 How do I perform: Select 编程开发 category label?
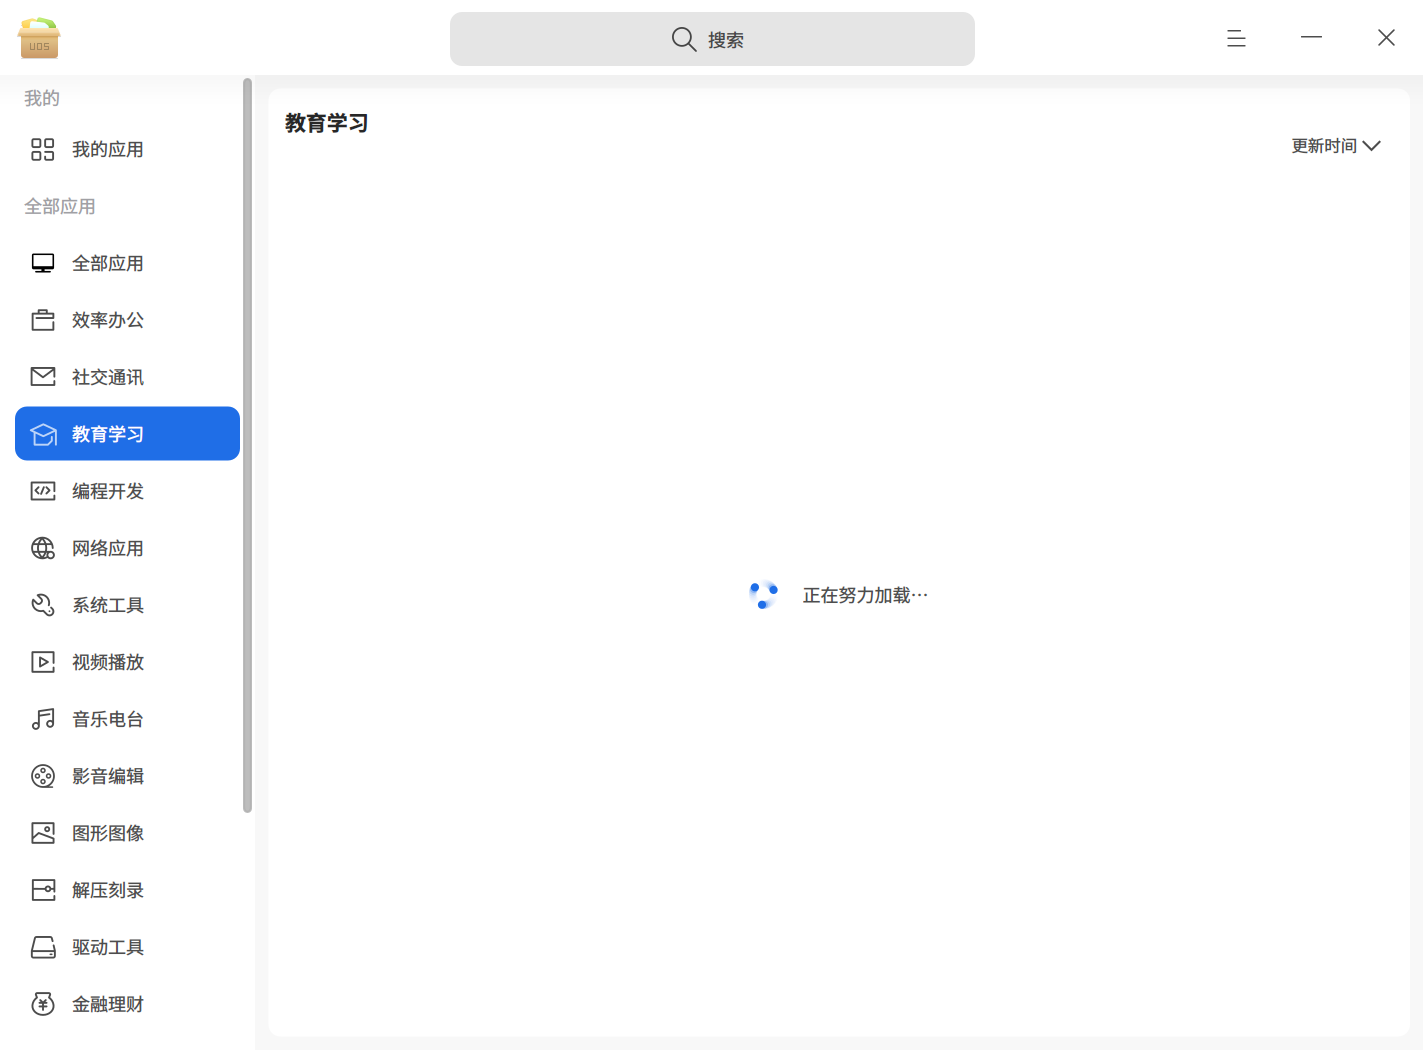[108, 492]
